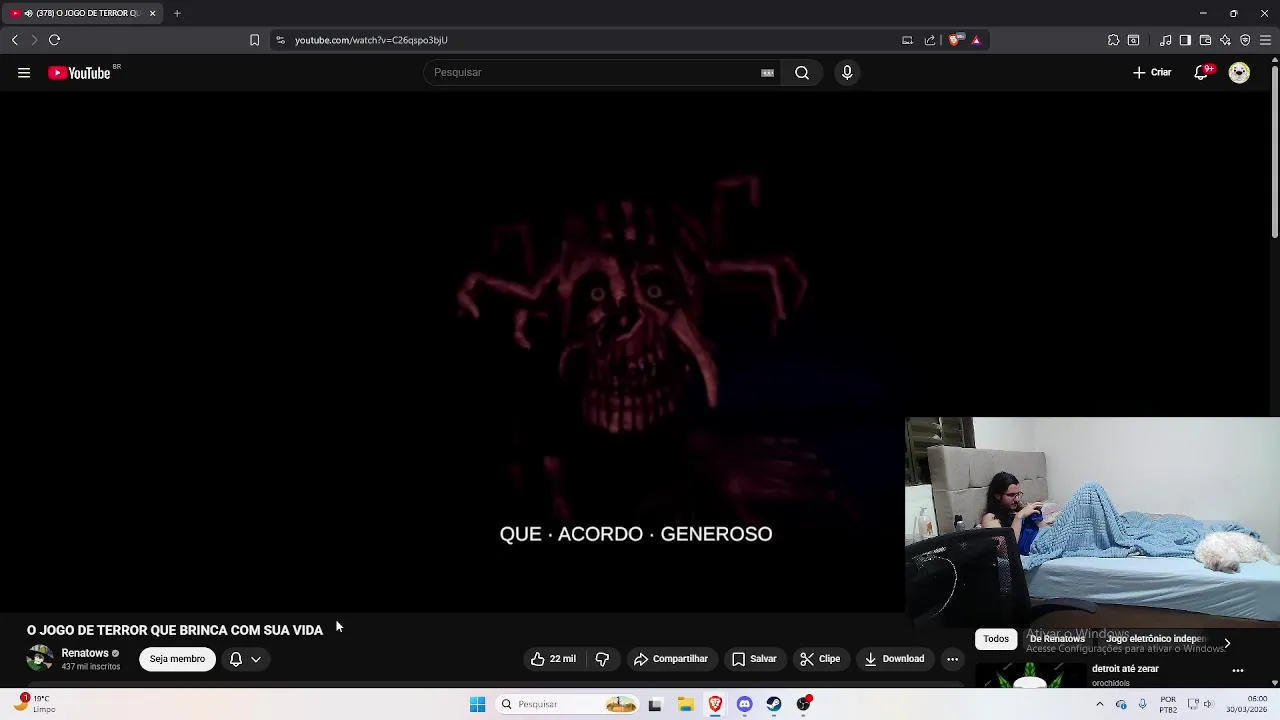Open the detroit até zerar video title
The image size is (1280, 720).
1125,669
